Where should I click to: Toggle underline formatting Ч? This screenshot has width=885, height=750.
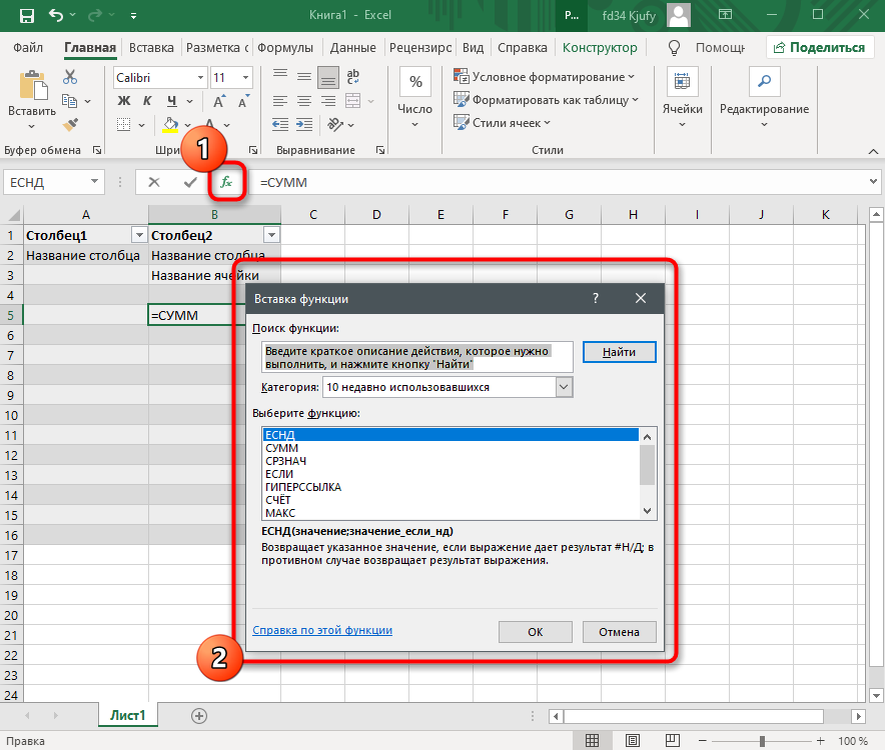(x=172, y=101)
